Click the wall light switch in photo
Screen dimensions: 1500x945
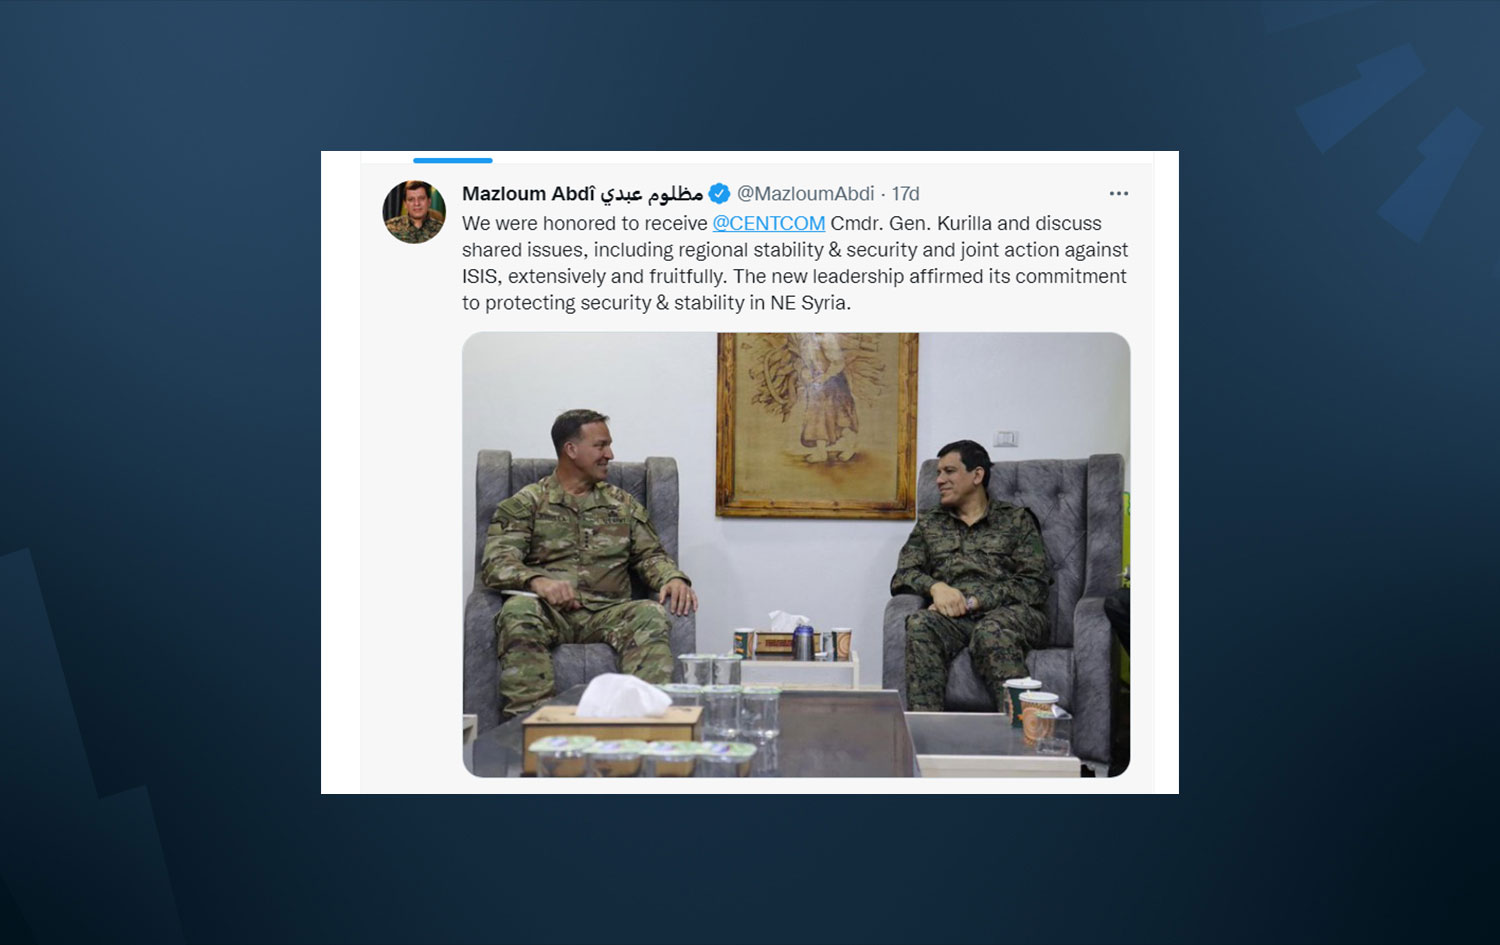pyautogui.click(x=1006, y=438)
